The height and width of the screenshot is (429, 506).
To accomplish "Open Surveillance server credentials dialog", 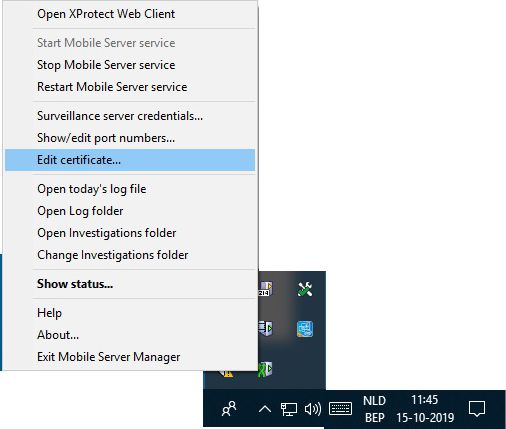I will (130, 116).
